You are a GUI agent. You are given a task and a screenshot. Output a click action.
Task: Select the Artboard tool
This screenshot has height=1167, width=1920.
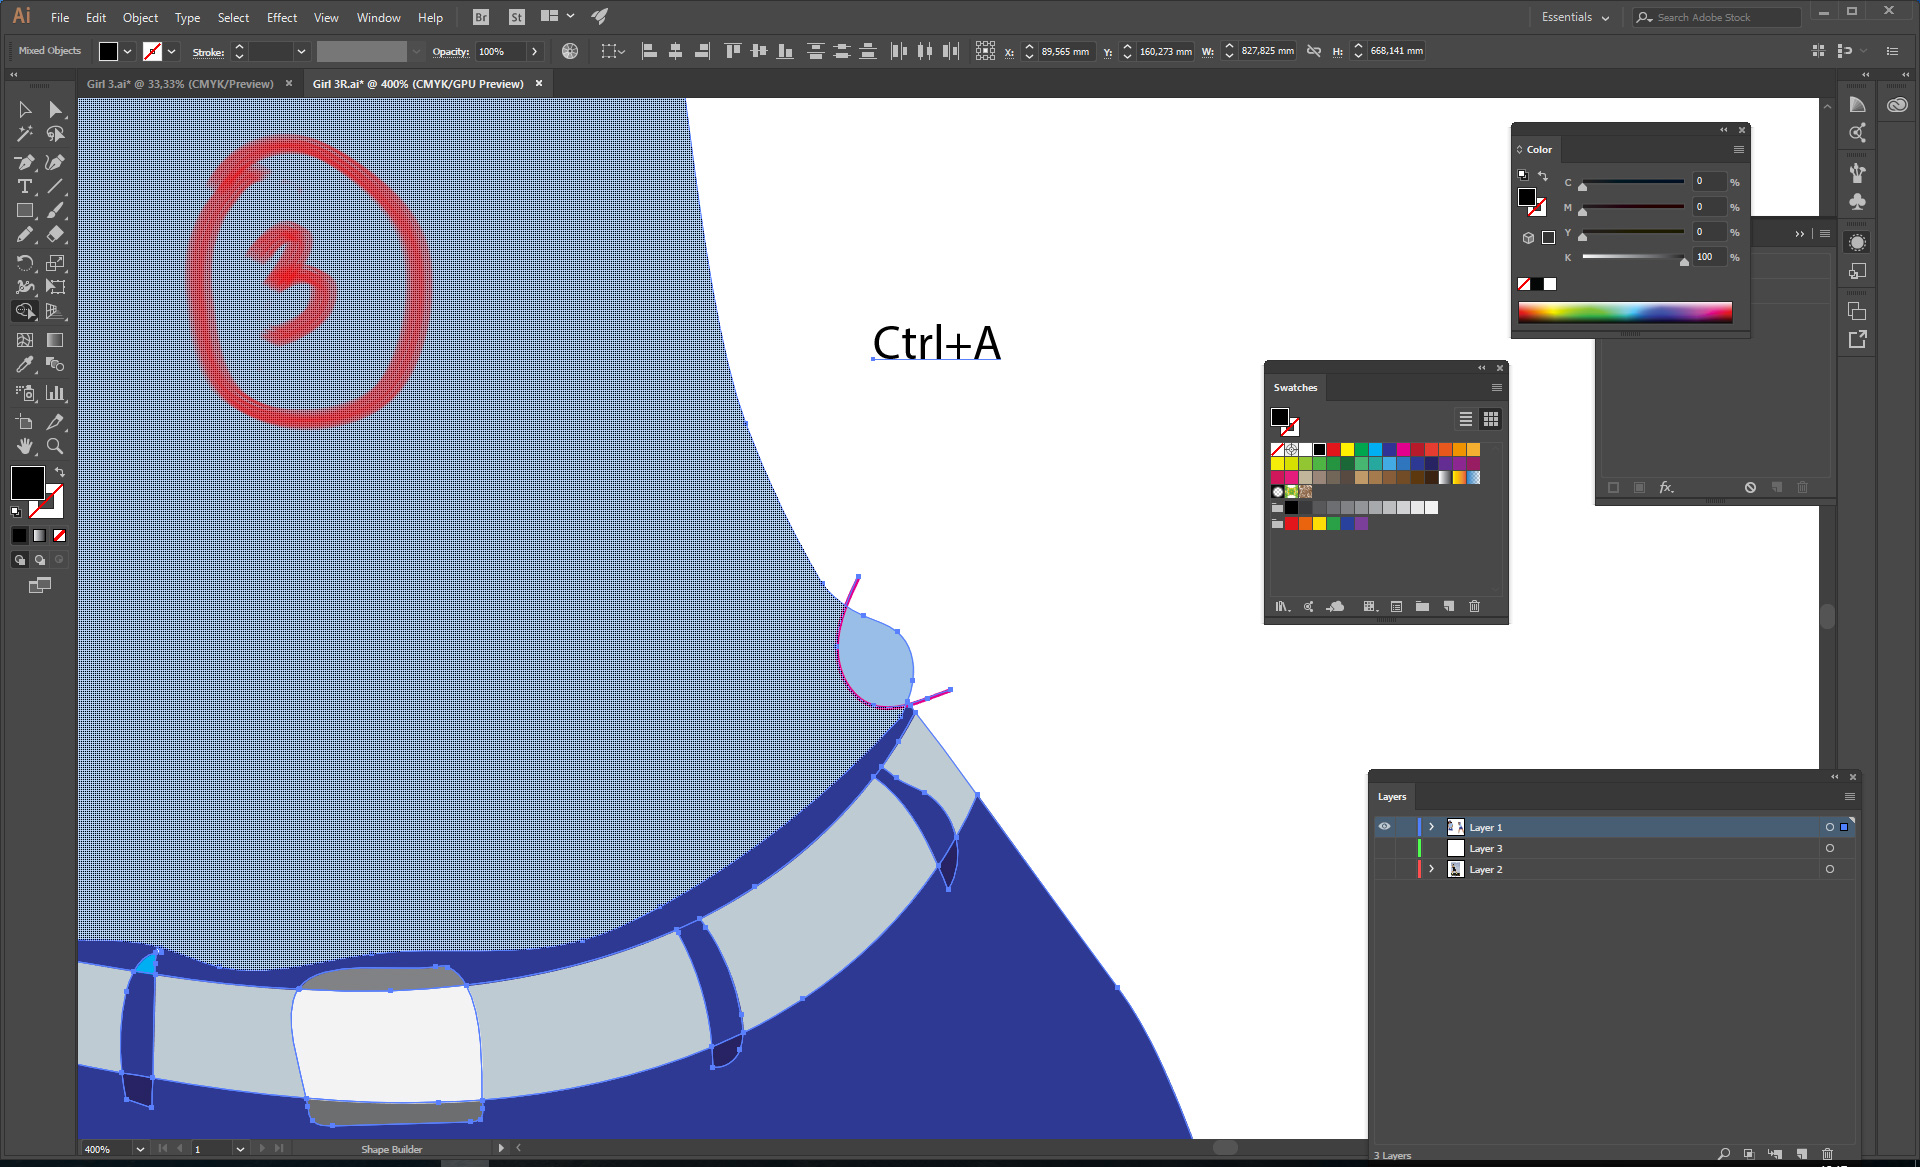25,422
